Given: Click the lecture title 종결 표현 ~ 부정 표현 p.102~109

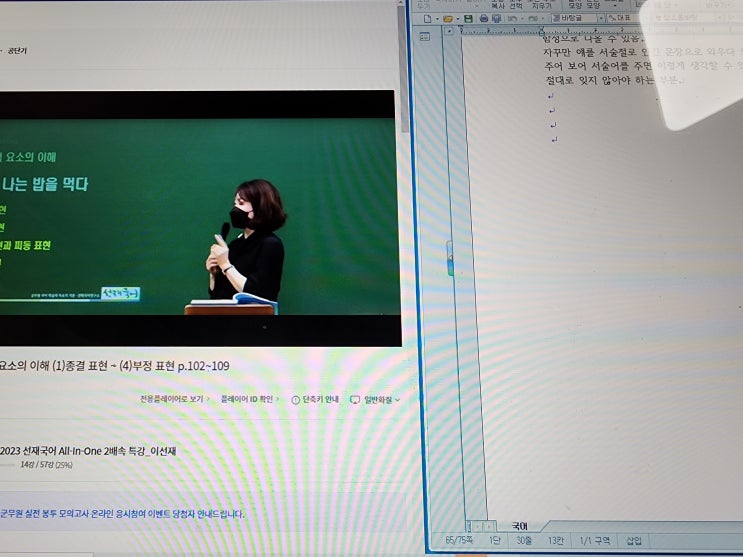Looking at the screenshot, I should point(115,365).
